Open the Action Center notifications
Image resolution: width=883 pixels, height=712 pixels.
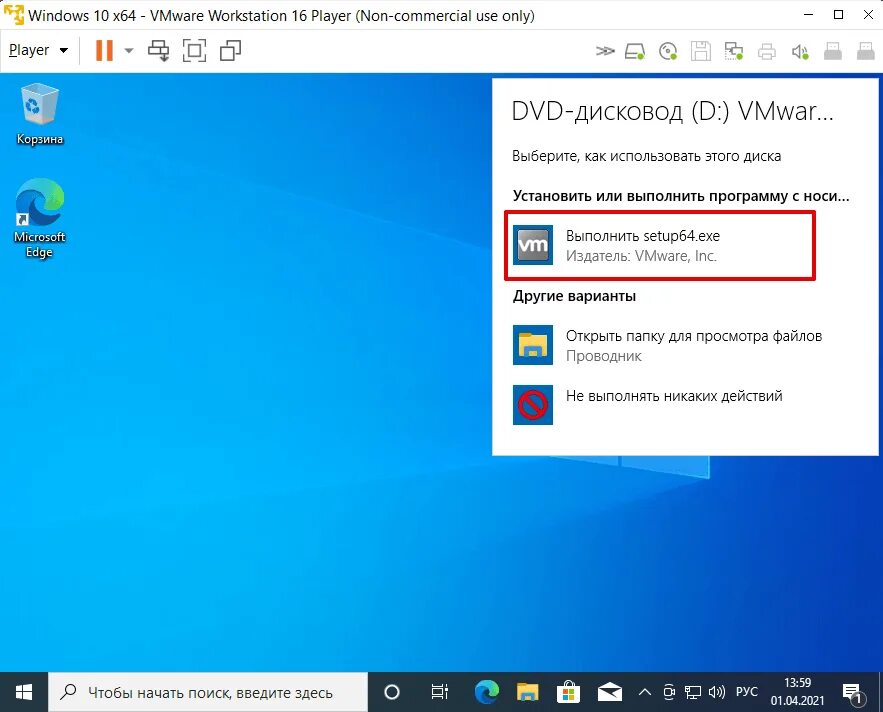853,692
